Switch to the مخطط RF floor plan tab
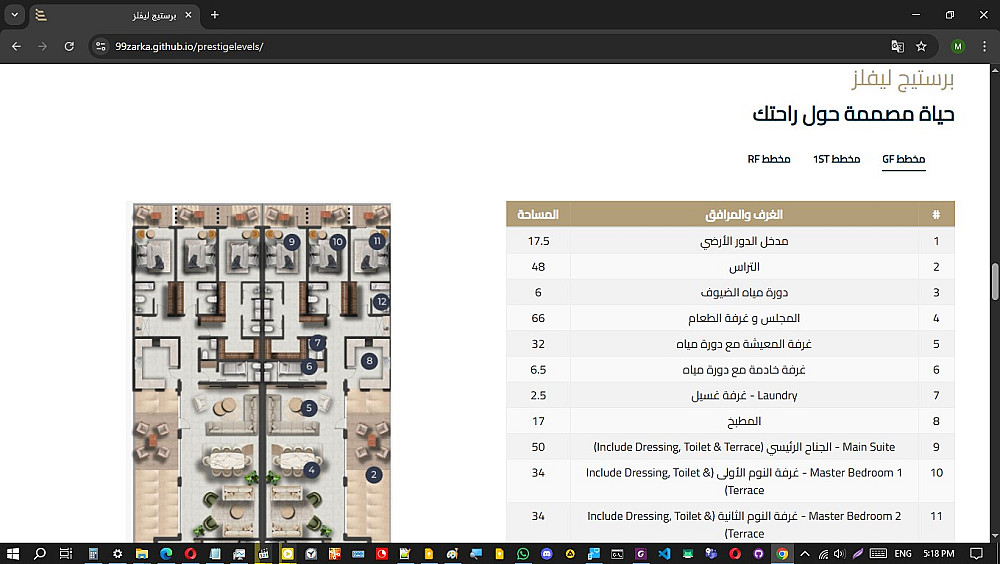Screen dimensions: 1000x564 (768, 160)
